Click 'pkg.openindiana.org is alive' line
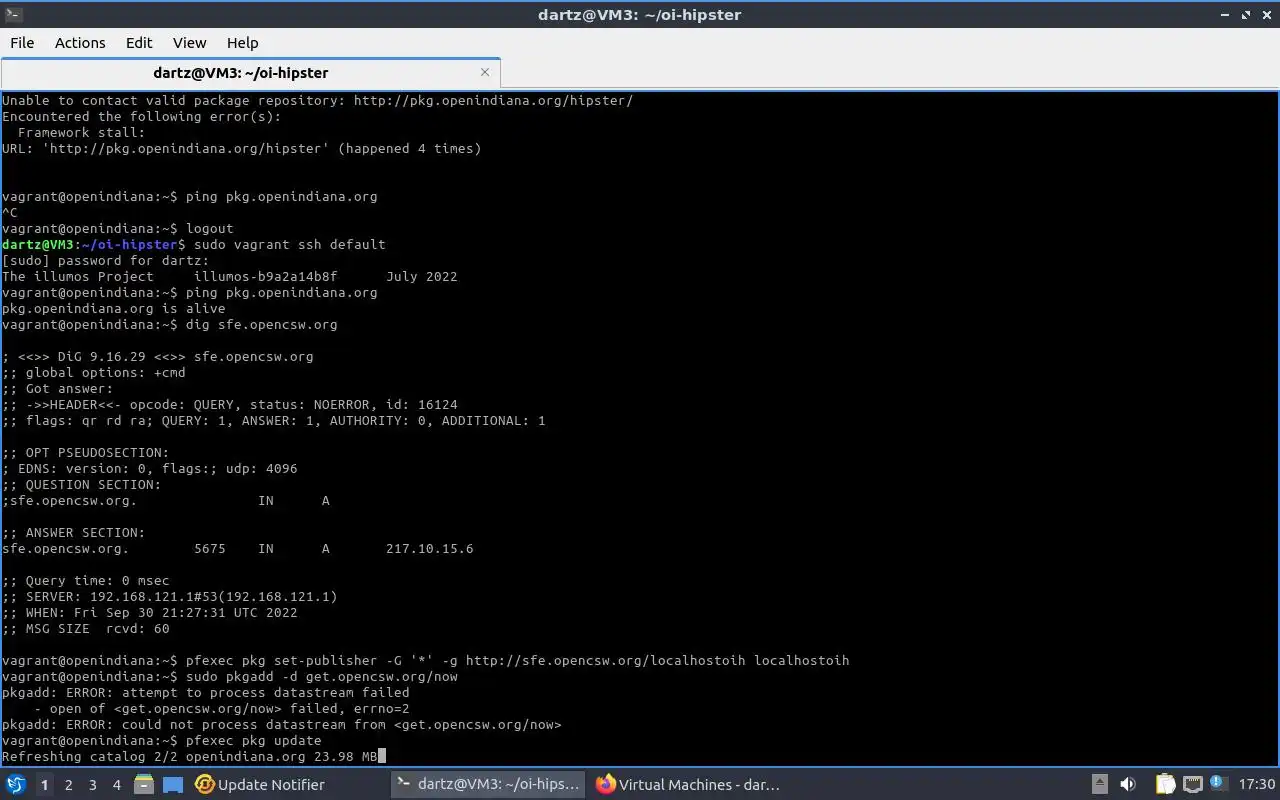The image size is (1280, 800). click(113, 308)
